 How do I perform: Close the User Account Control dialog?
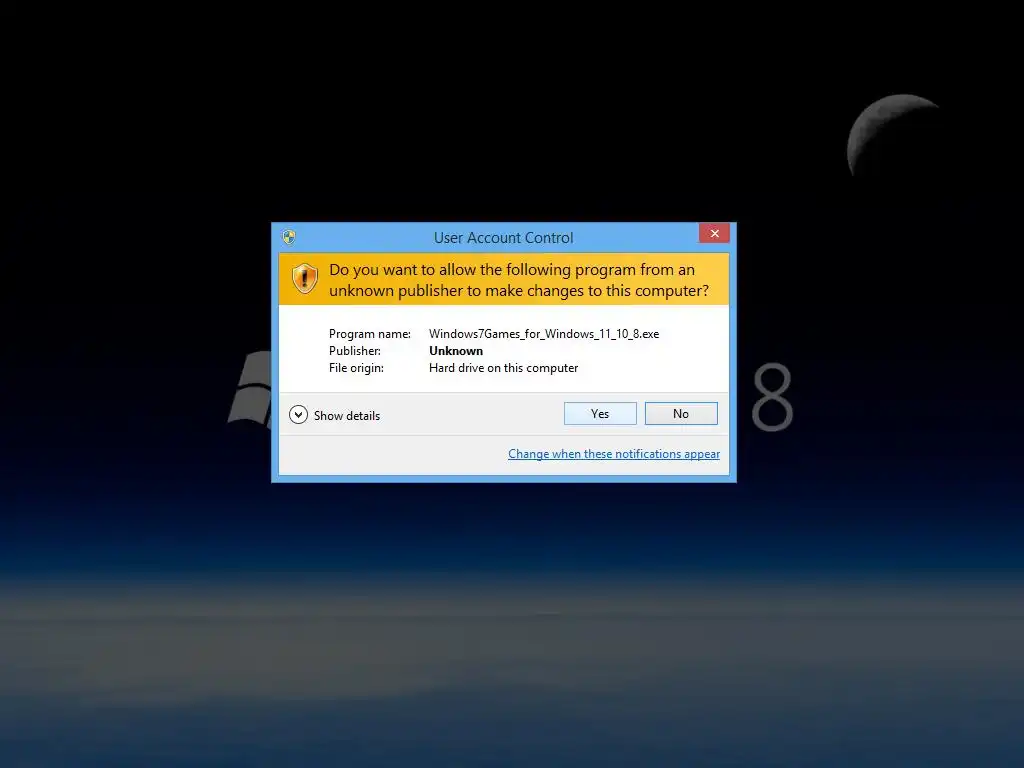pyautogui.click(x=714, y=233)
